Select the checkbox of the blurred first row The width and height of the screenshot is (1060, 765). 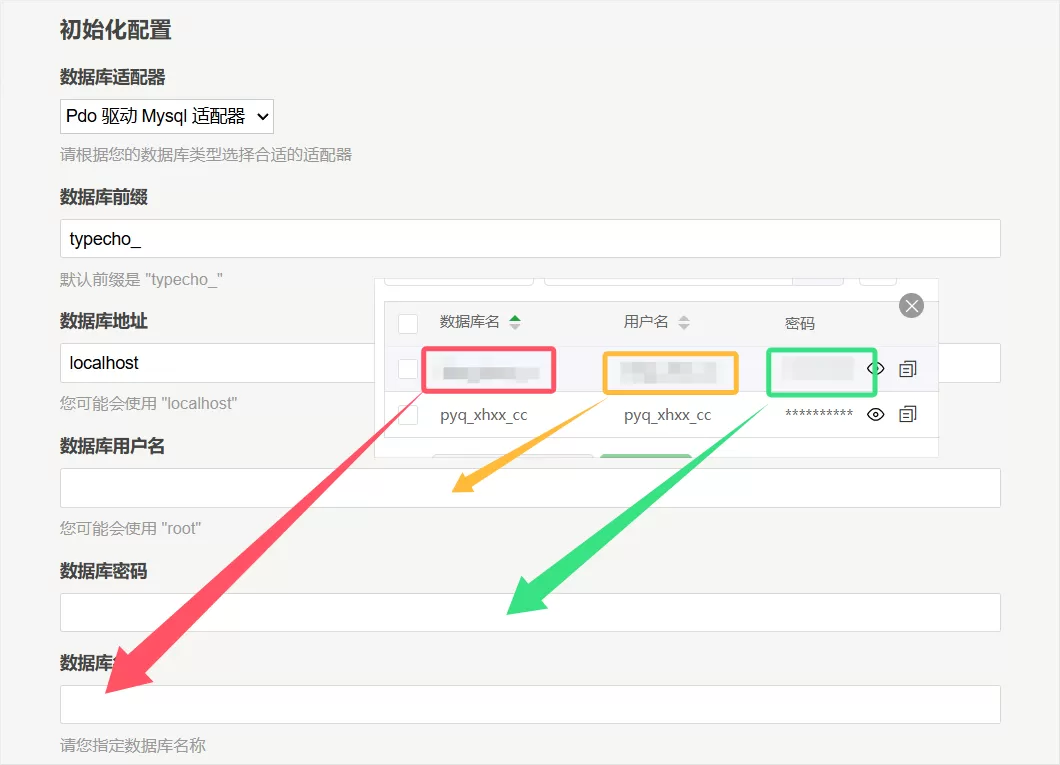[x=408, y=369]
